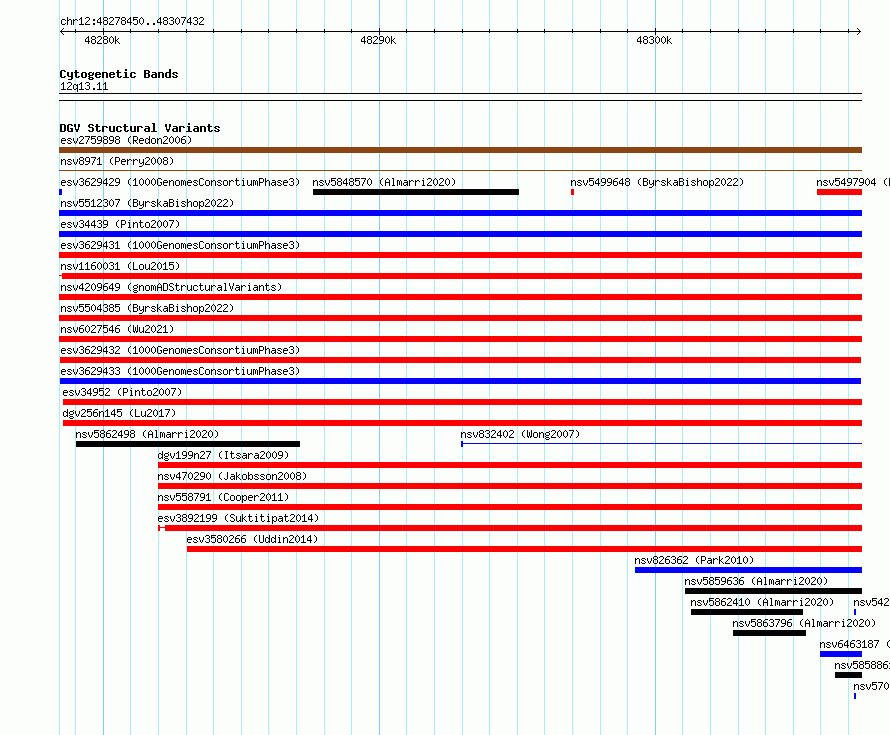Click the esv2759898 (Redon2006) brown variant bar

point(460,150)
